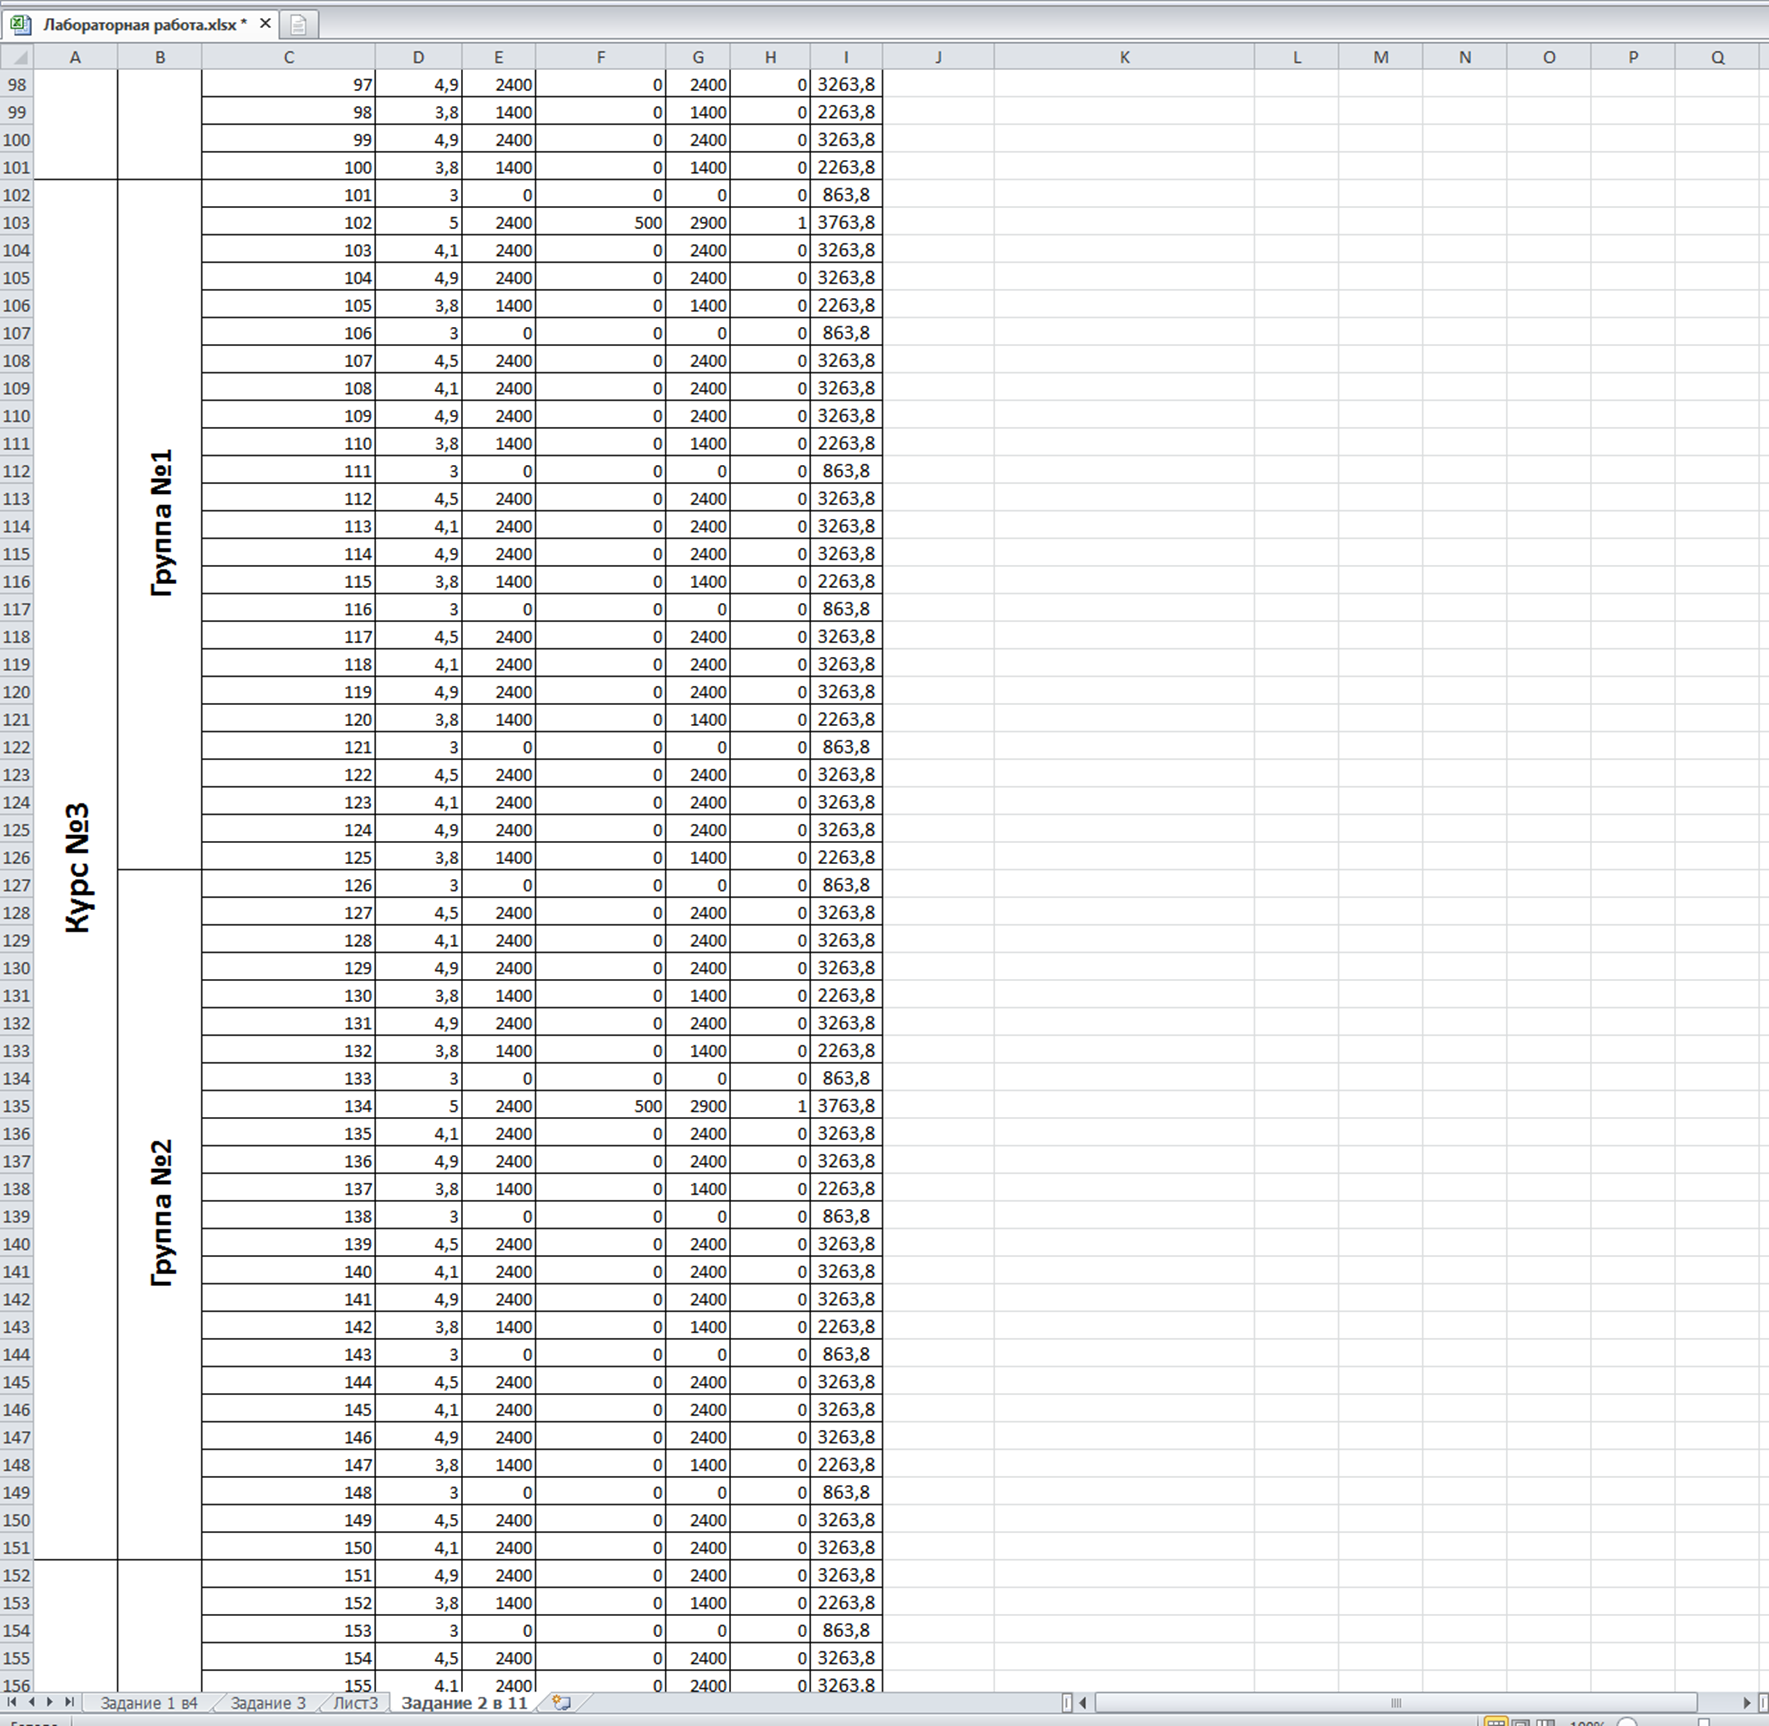Select student number 150 in row 151
This screenshot has width=1769, height=1726.
(x=289, y=1548)
